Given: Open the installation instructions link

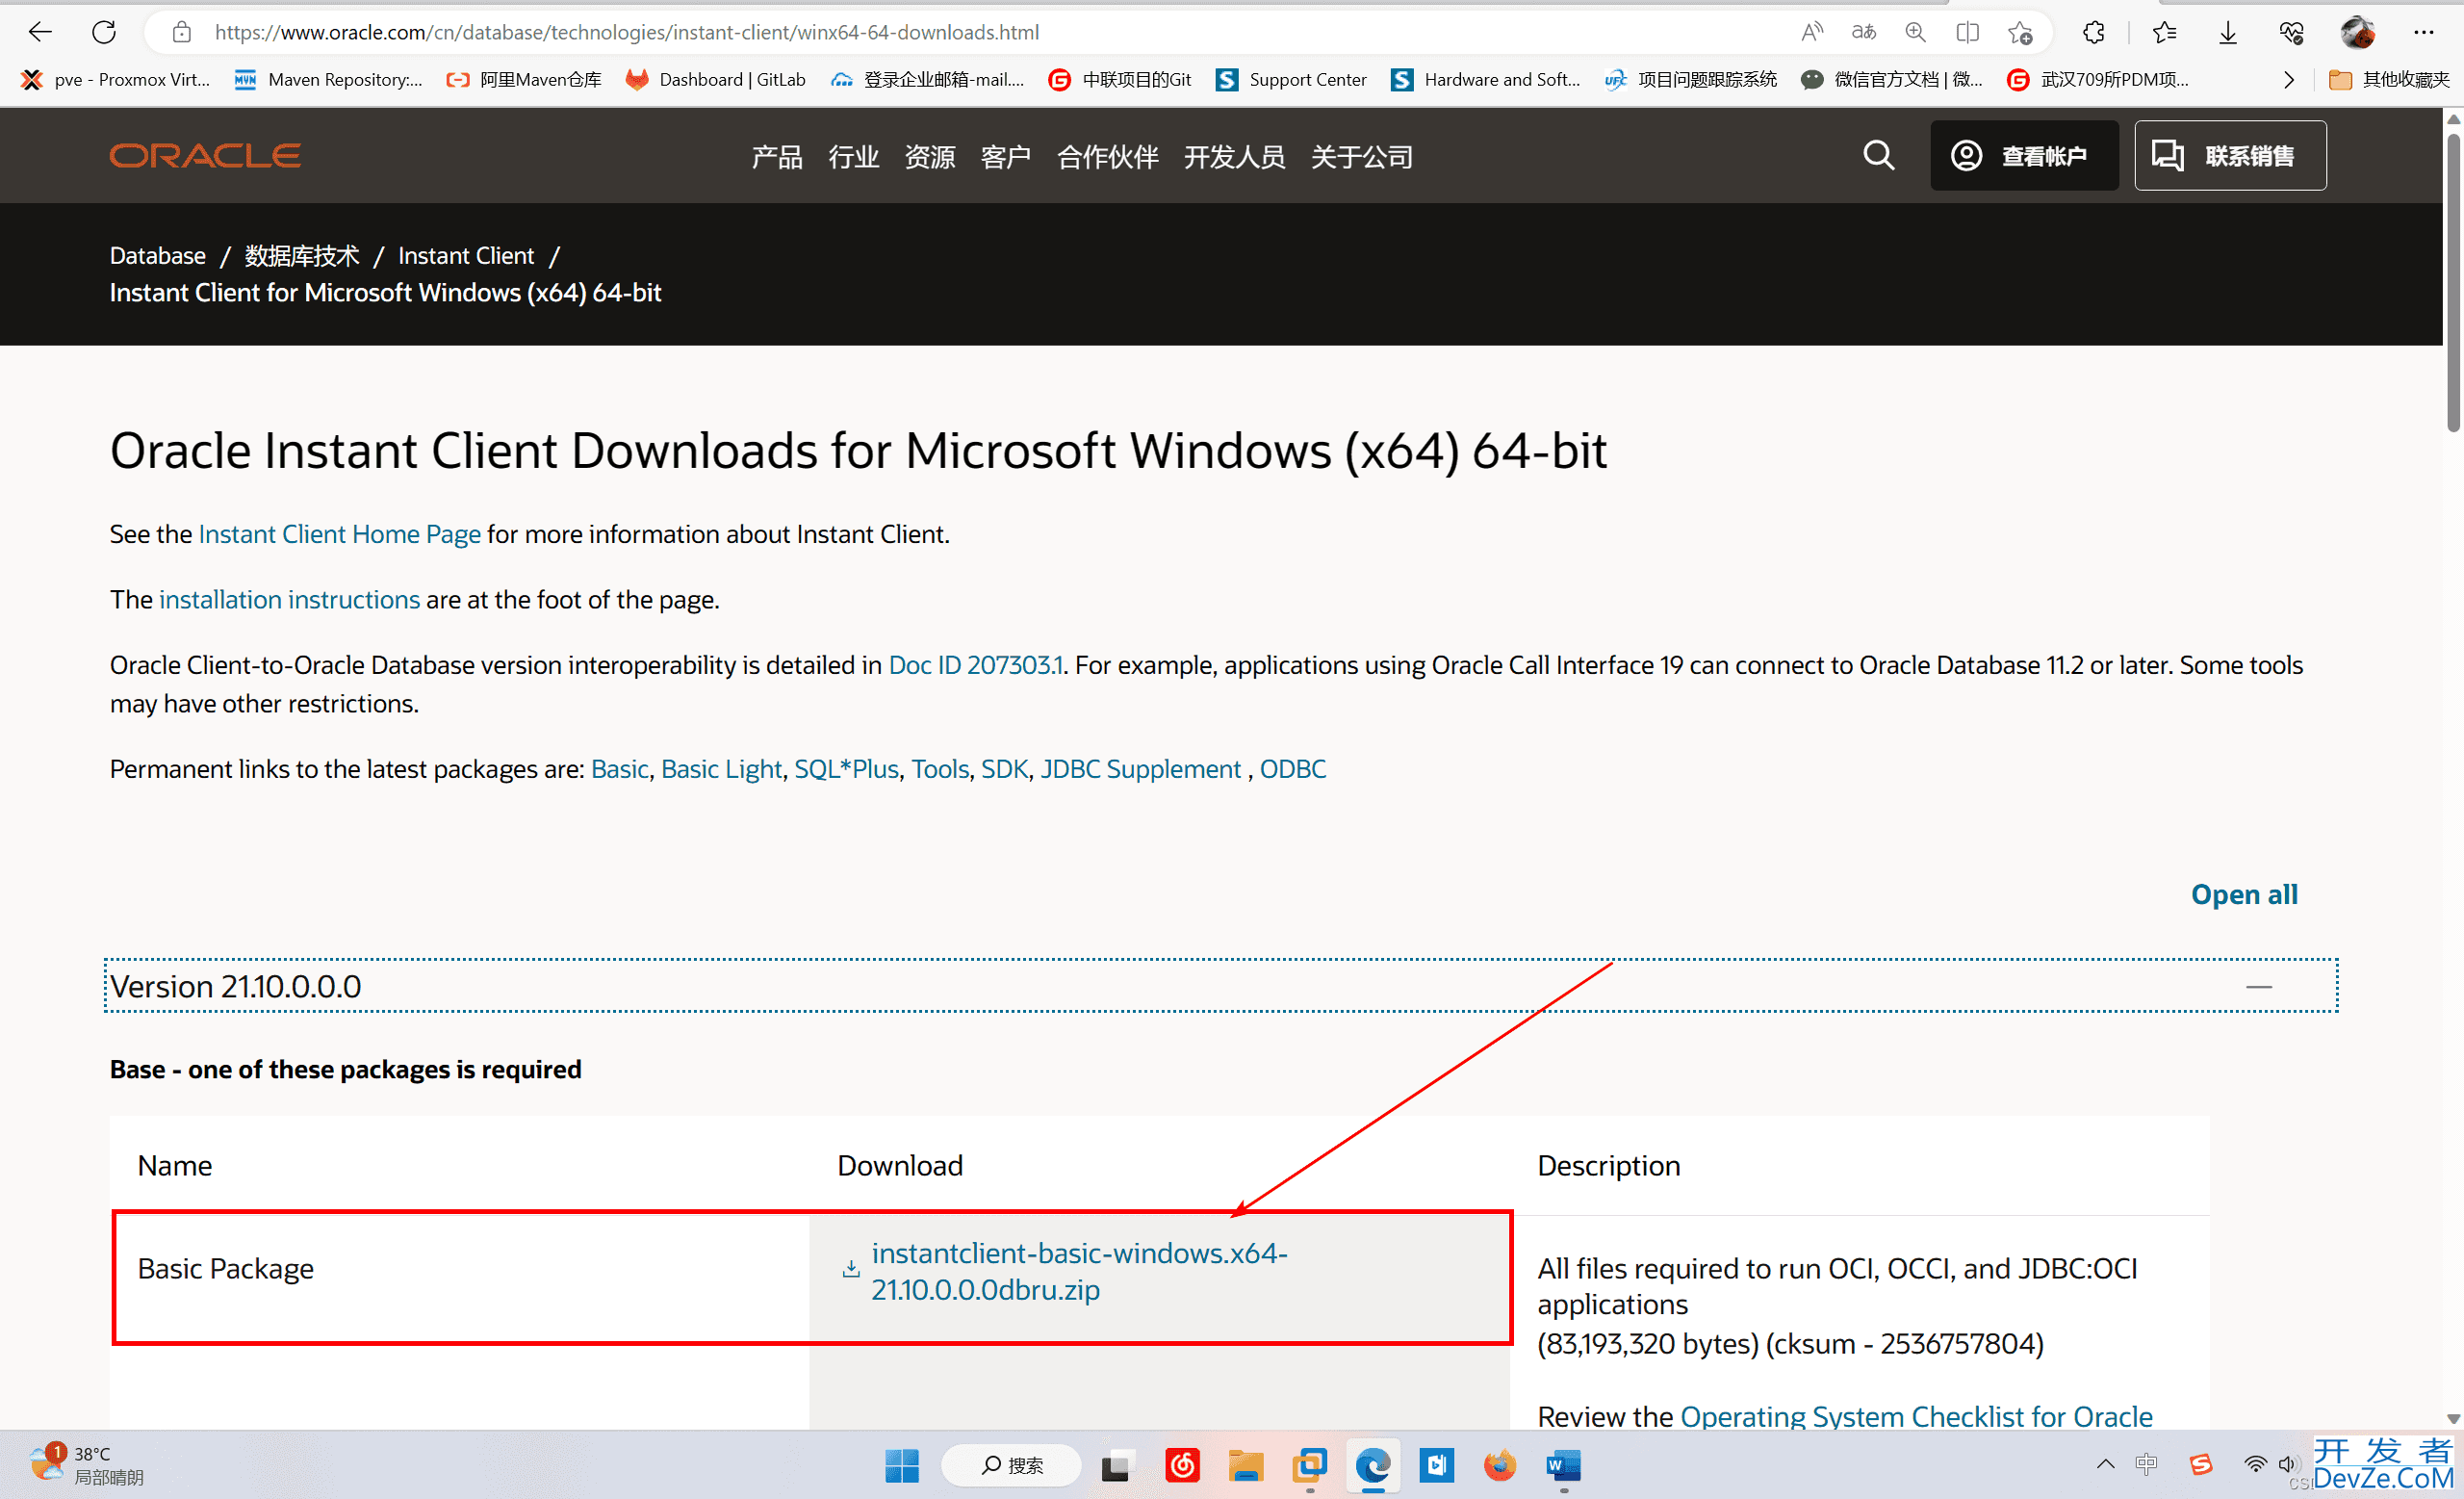Looking at the screenshot, I should click(x=290, y=599).
